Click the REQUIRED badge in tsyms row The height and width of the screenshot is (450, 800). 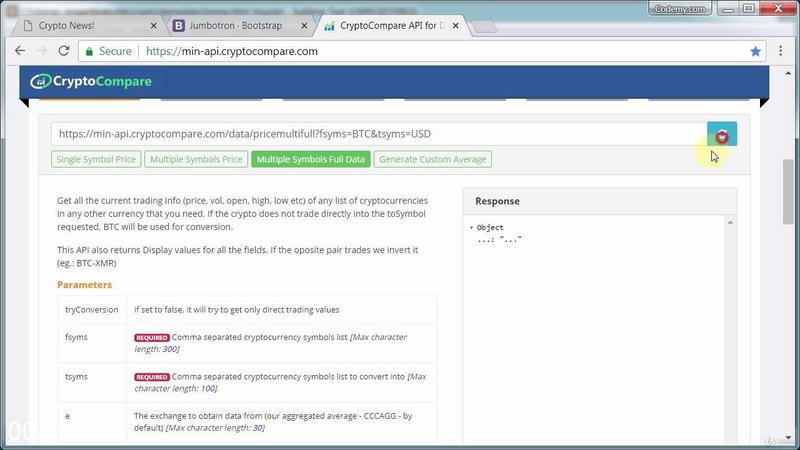(152, 377)
